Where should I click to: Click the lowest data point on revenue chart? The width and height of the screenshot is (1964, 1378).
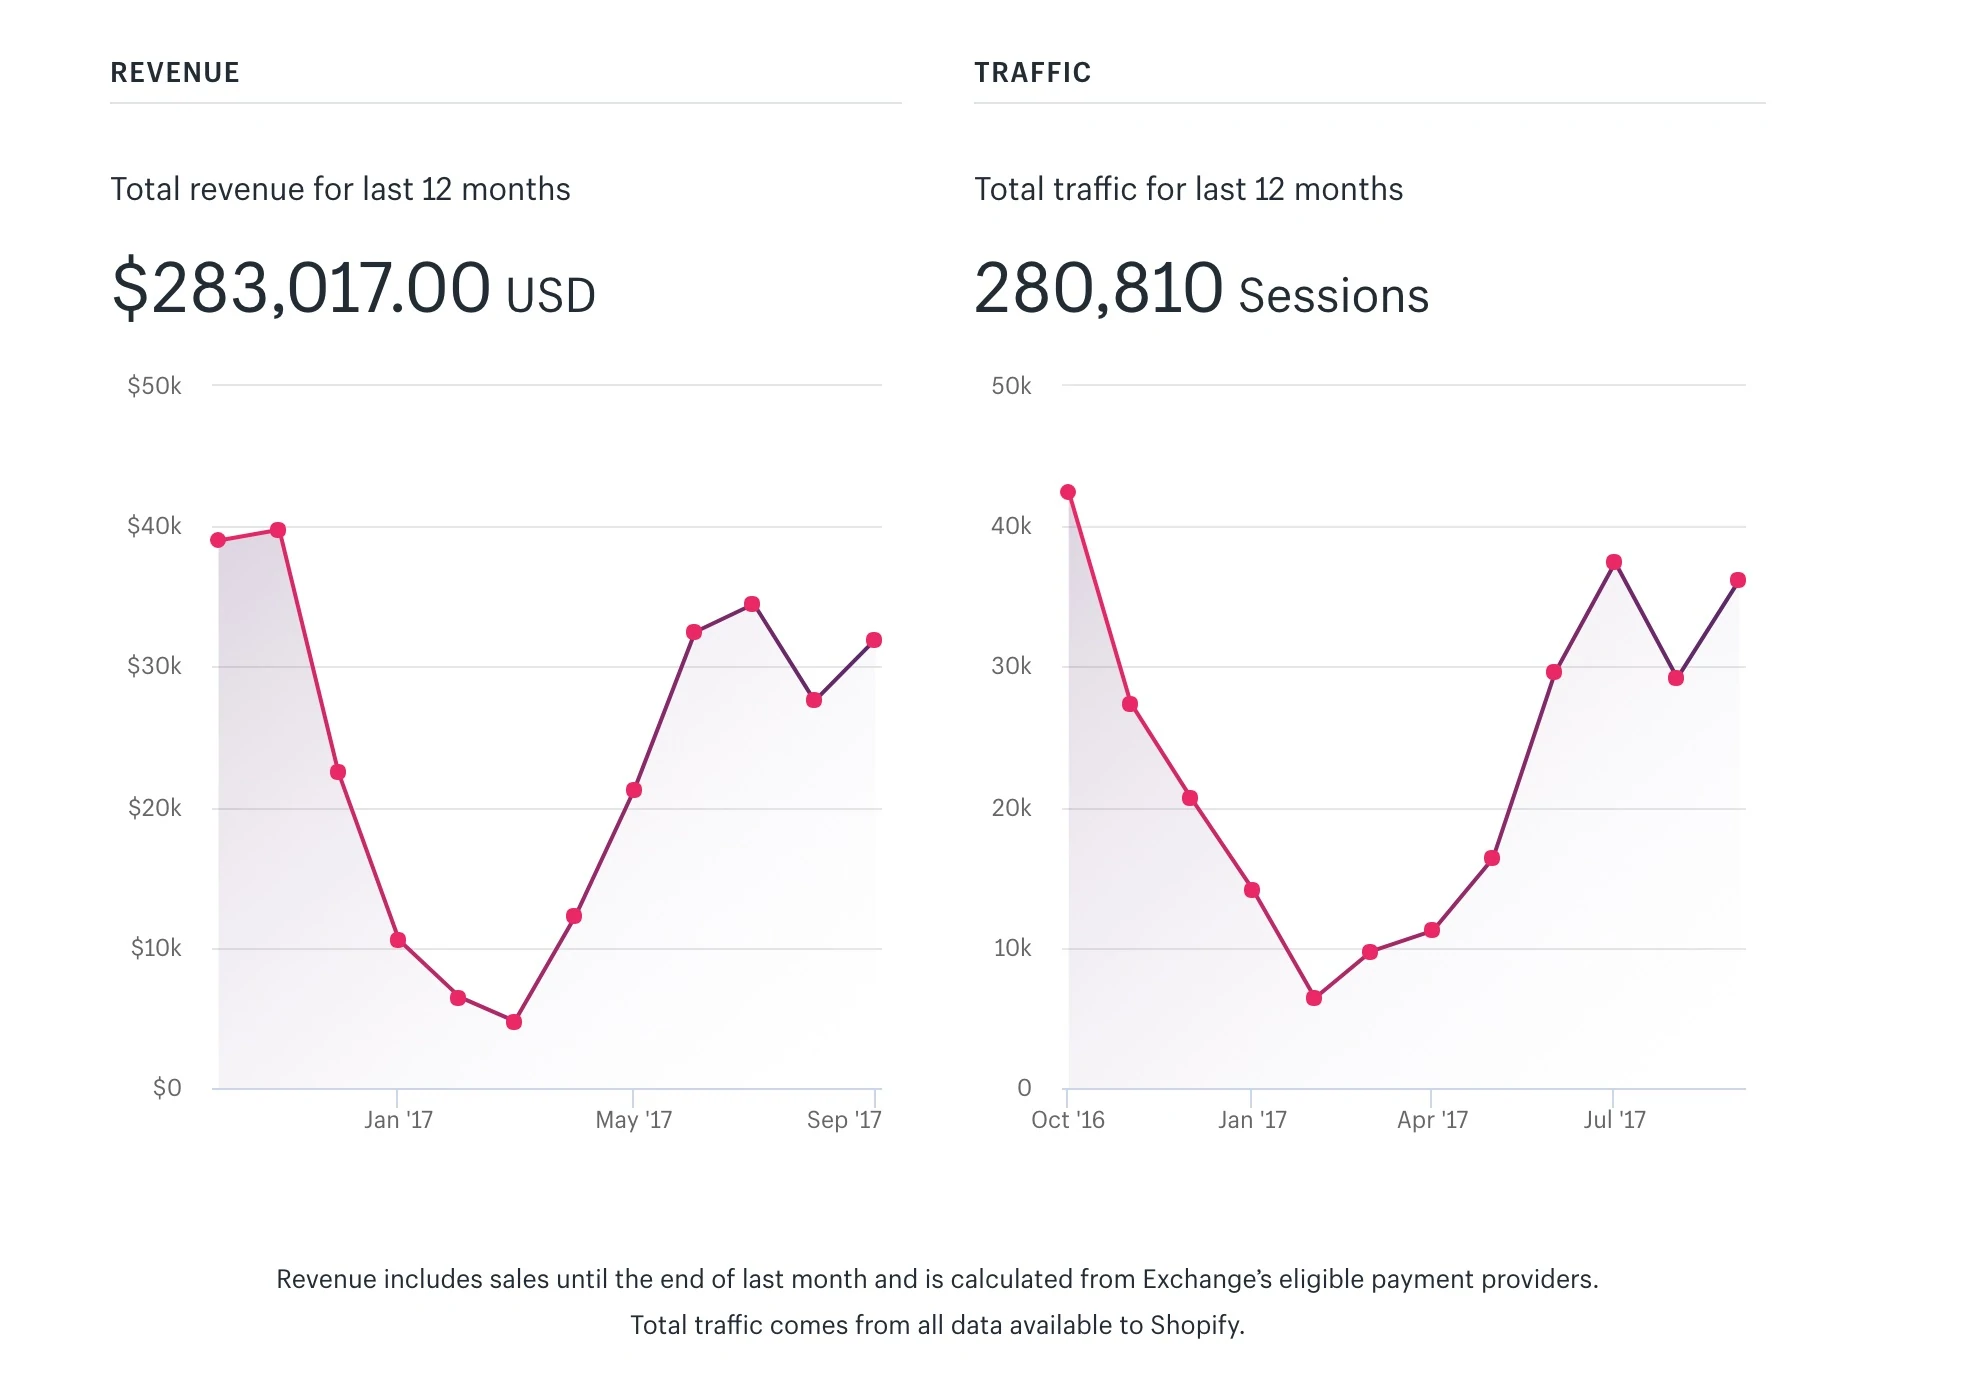coord(514,1022)
